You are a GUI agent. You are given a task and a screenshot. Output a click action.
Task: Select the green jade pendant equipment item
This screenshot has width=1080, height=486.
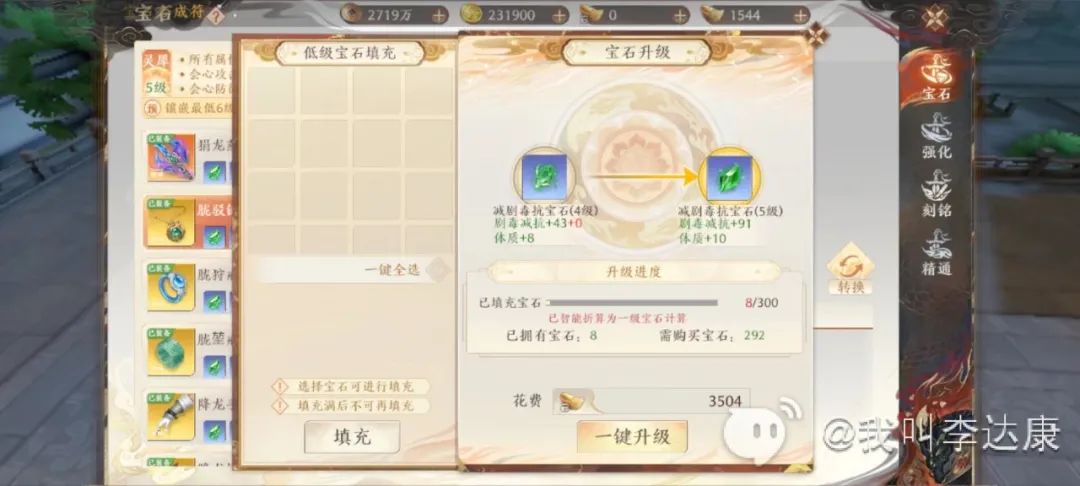(x=171, y=352)
